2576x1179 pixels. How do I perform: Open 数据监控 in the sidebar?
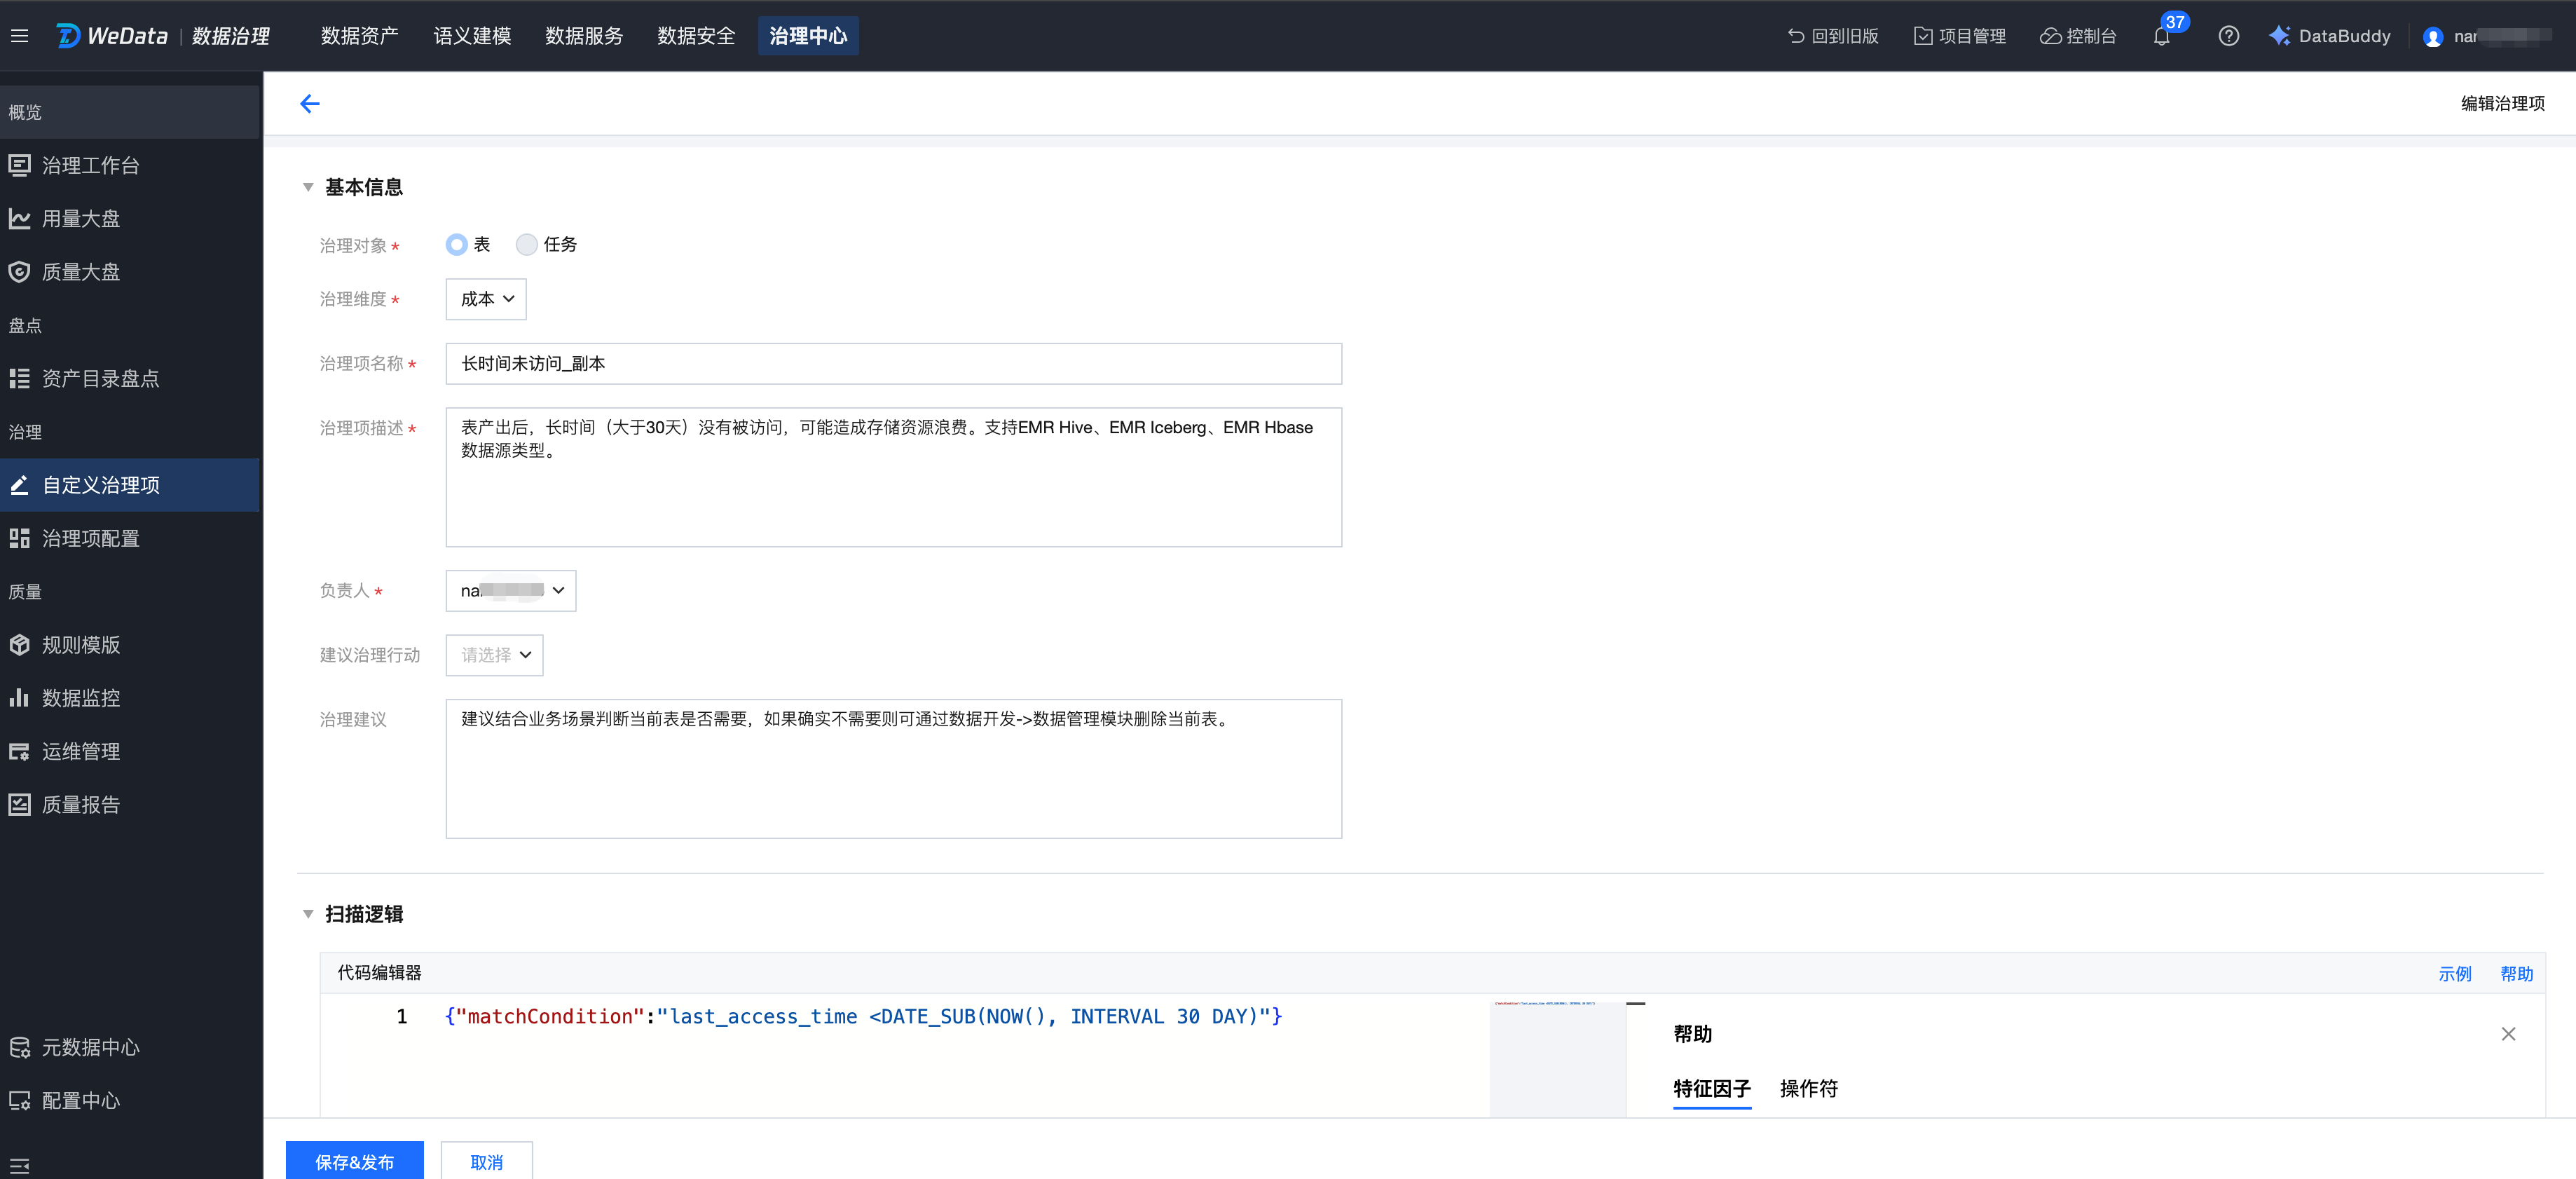tap(80, 697)
